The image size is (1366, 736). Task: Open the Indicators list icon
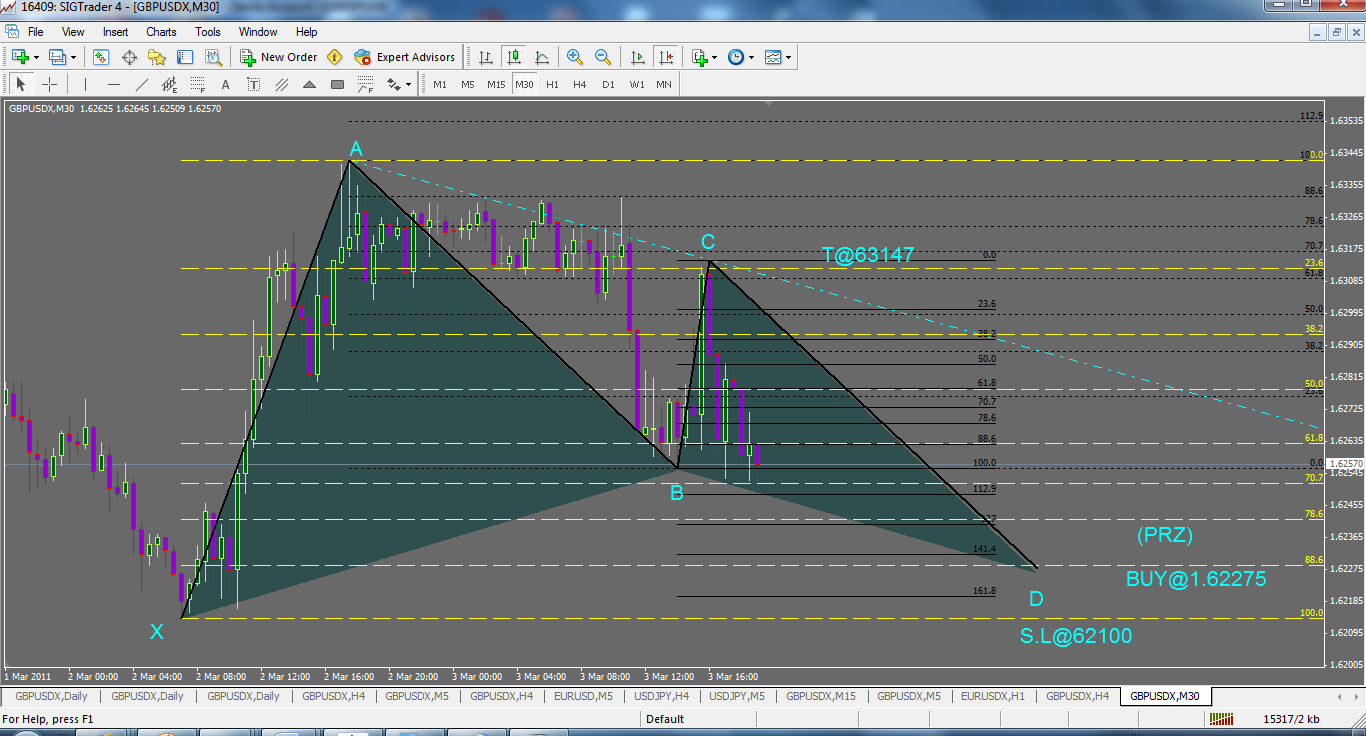click(x=699, y=57)
